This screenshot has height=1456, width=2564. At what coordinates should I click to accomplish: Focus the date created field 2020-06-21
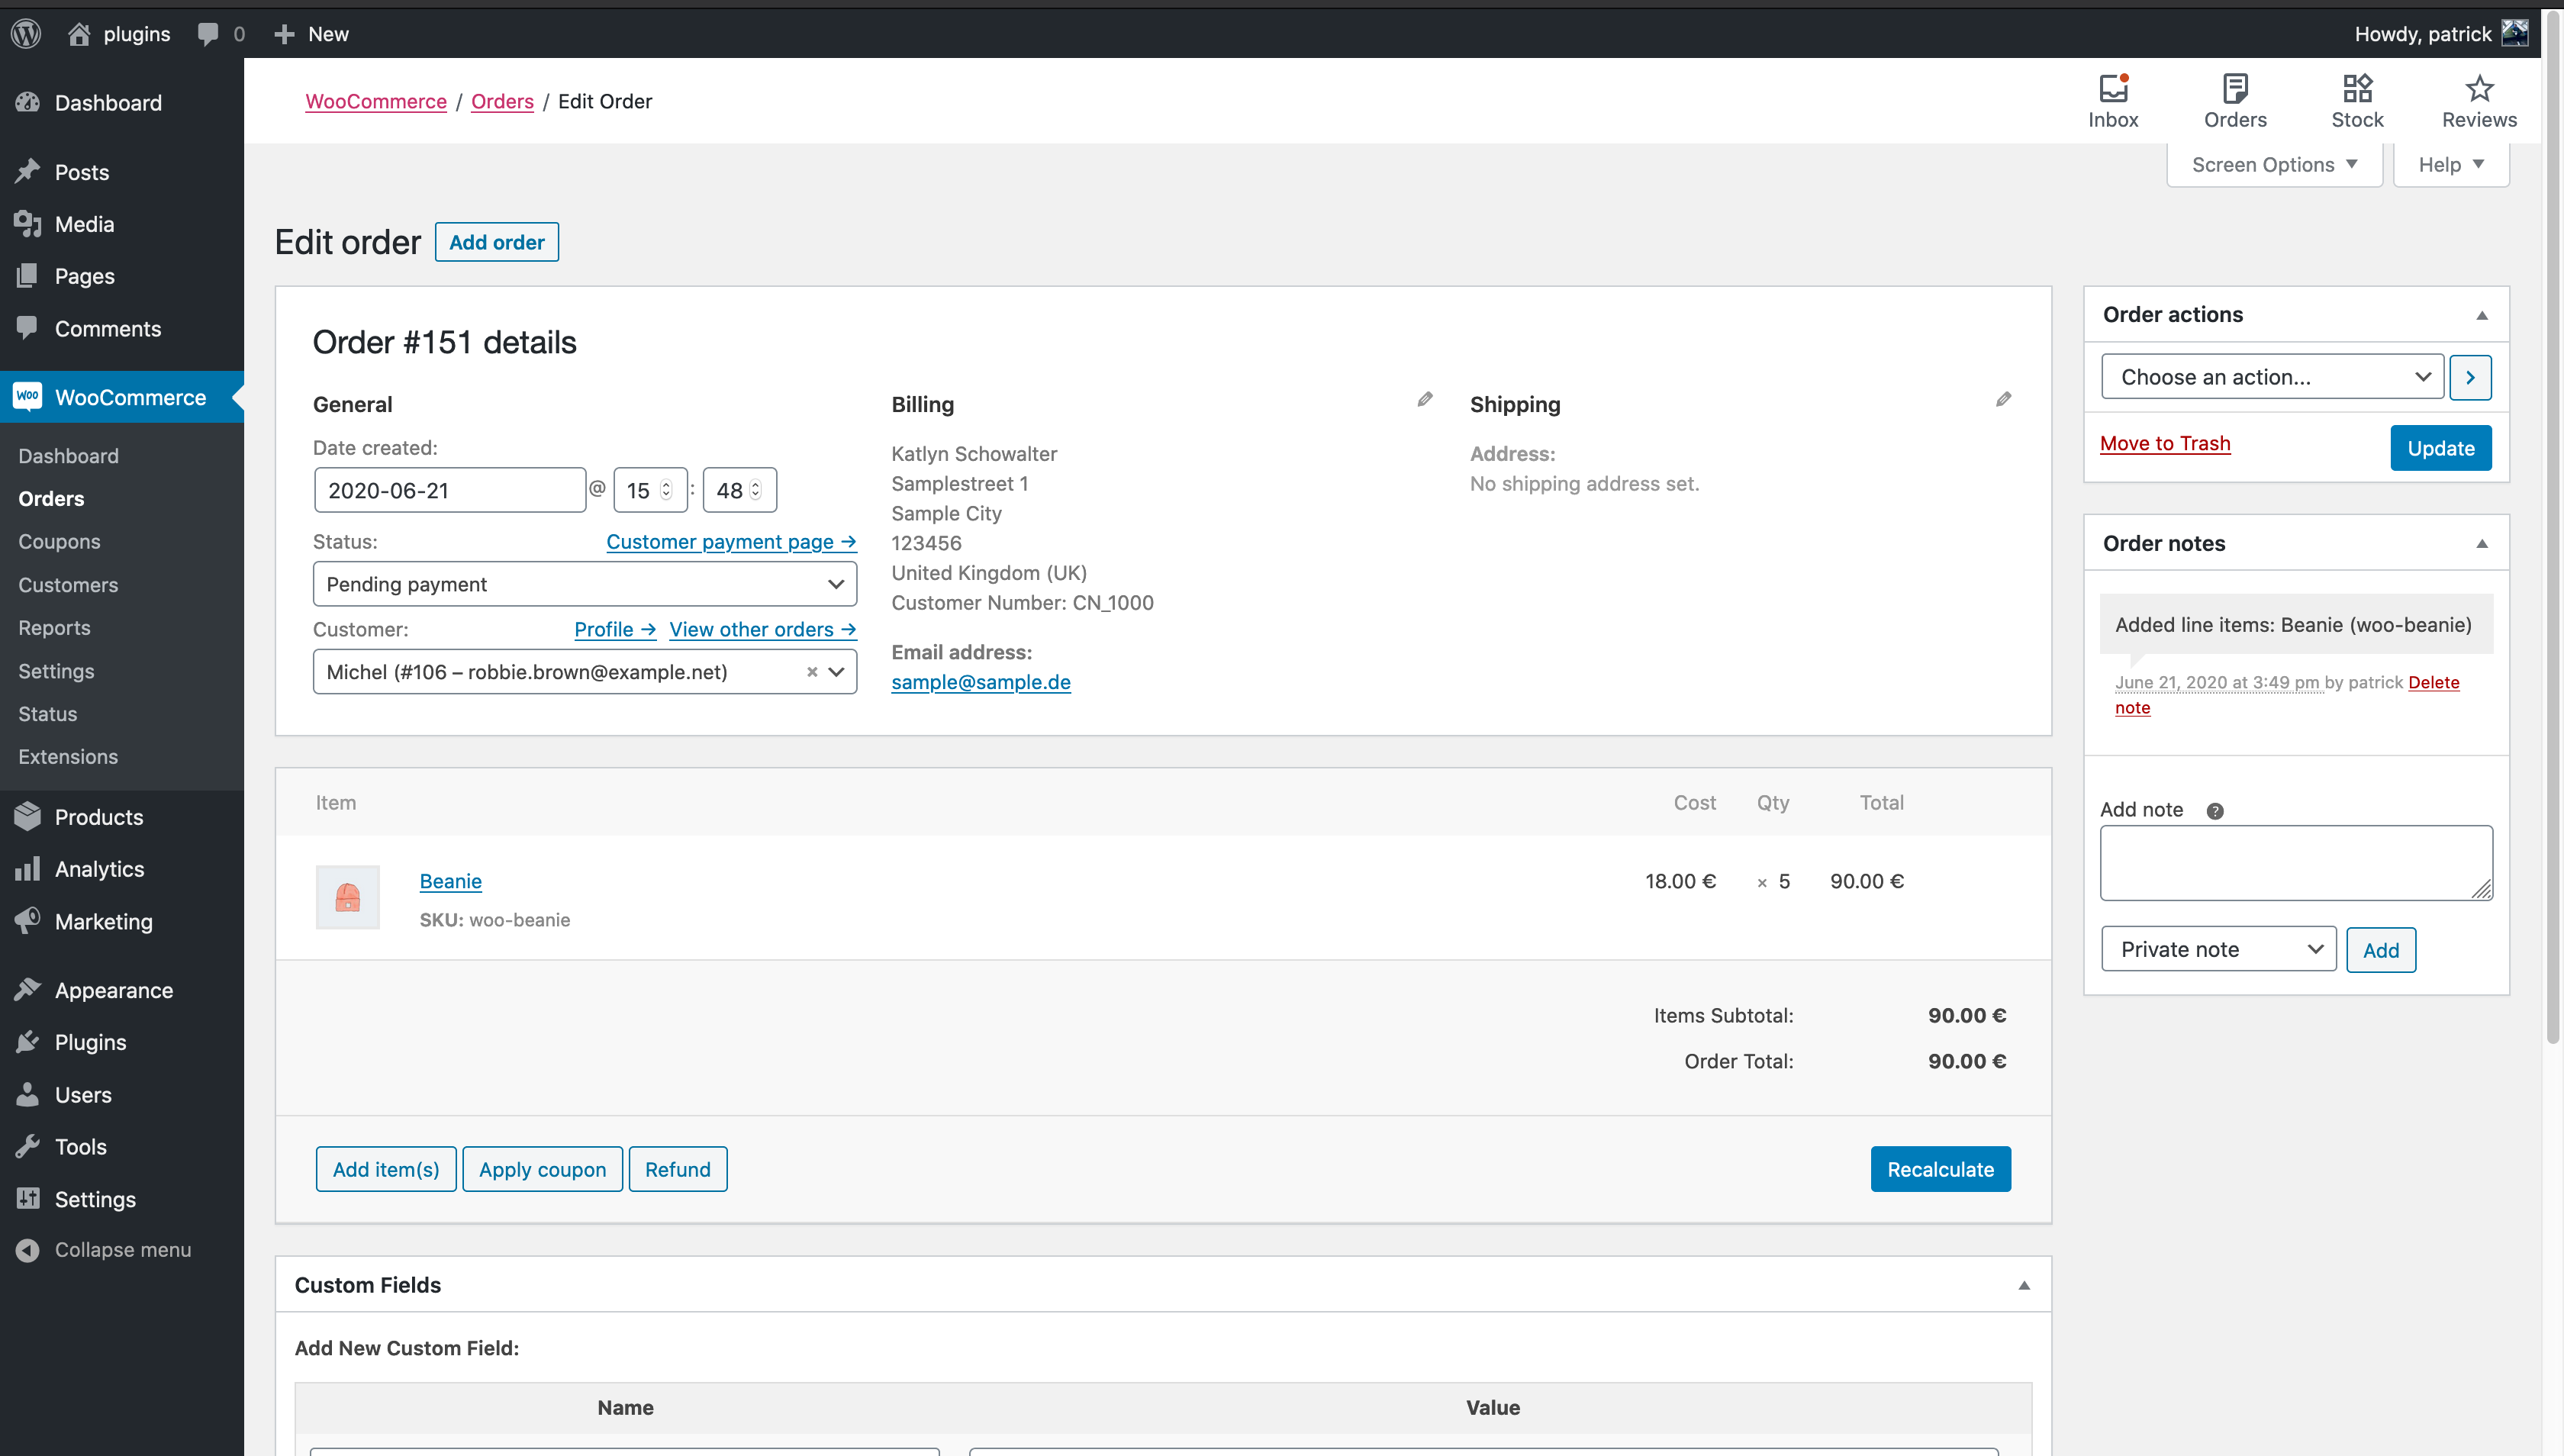pos(450,490)
